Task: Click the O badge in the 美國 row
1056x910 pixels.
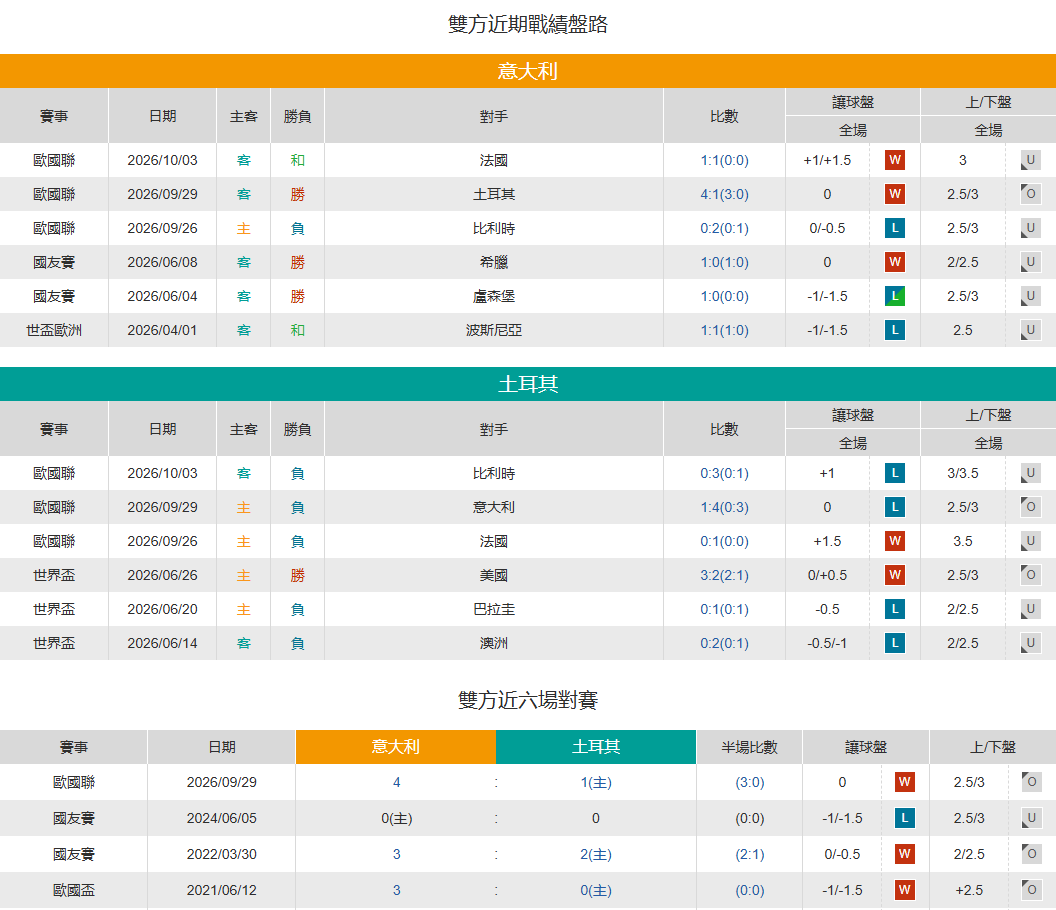Action: click(x=1030, y=575)
